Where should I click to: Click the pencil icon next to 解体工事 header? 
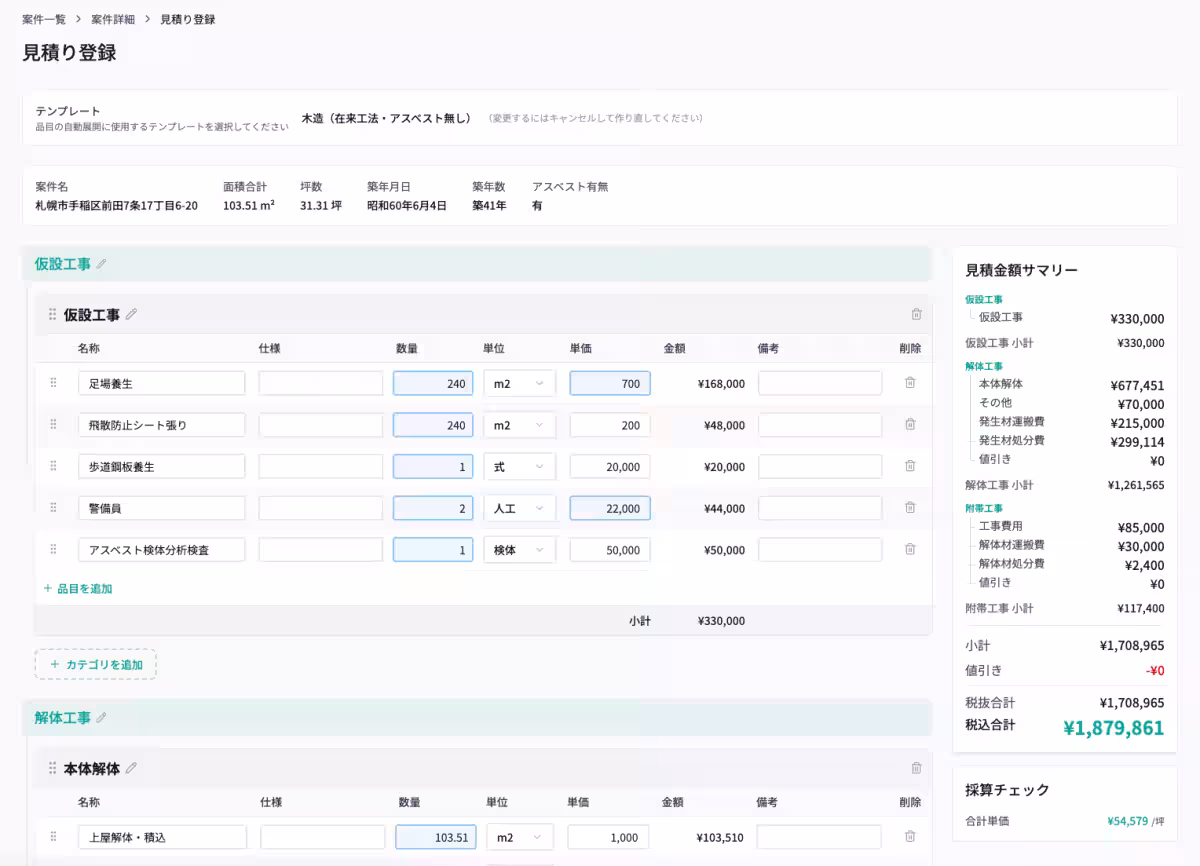[x=101, y=718]
